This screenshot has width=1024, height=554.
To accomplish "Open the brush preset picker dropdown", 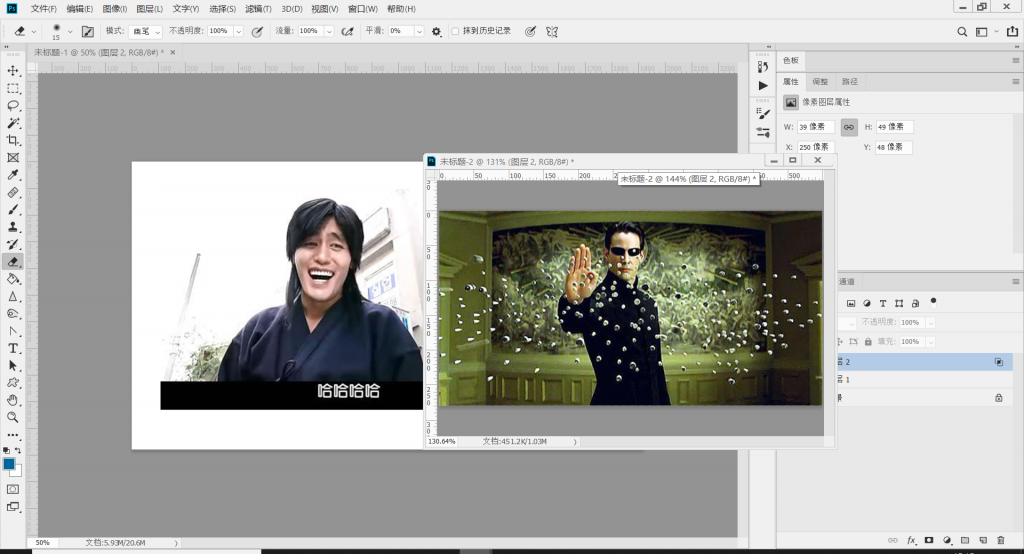I will tap(70, 31).
